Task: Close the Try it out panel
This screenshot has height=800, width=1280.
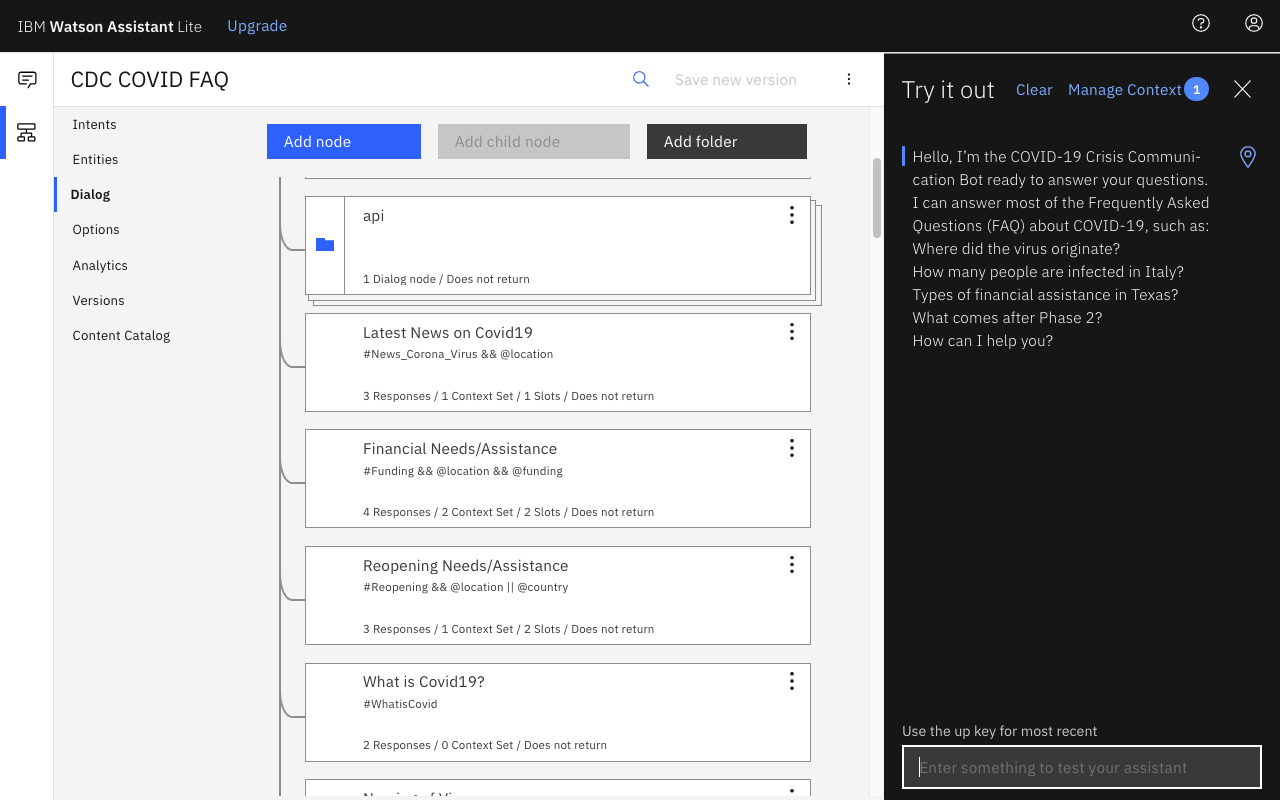Action: click(1242, 89)
